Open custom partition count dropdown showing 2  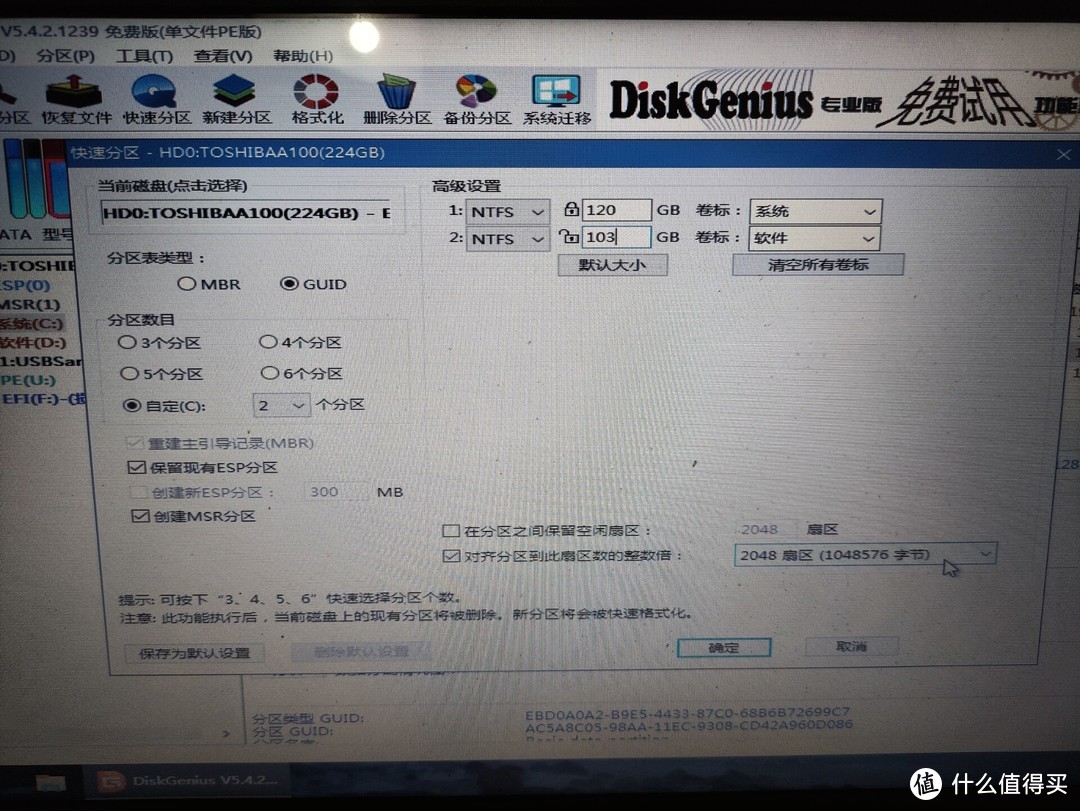click(281, 405)
